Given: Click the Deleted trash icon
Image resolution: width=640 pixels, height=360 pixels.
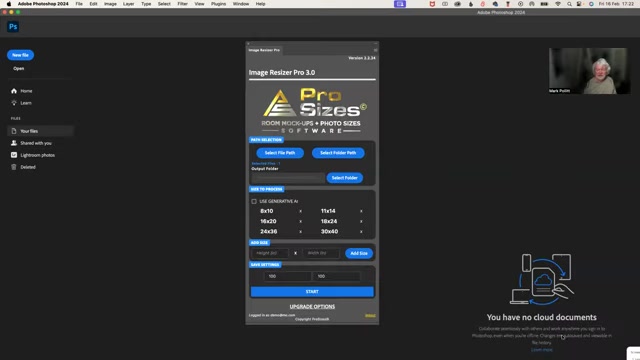Looking at the screenshot, I should pos(14,167).
